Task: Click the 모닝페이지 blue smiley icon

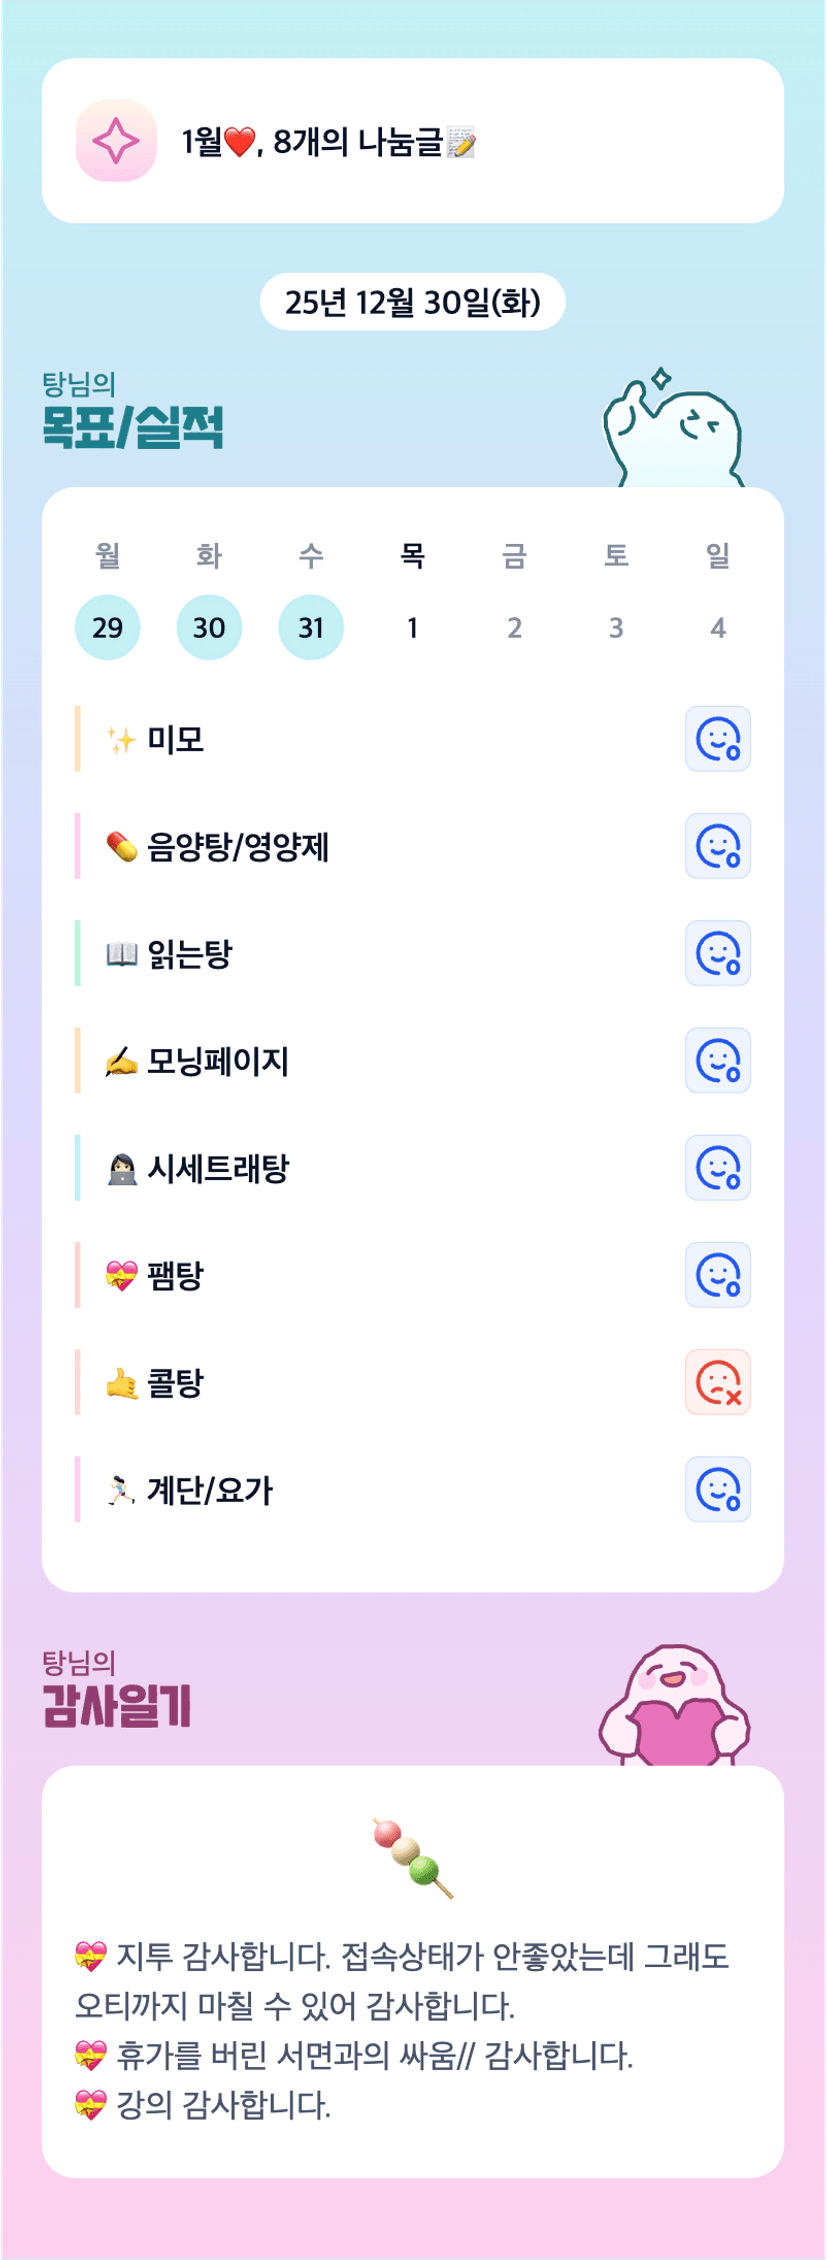Action: pos(717,1061)
